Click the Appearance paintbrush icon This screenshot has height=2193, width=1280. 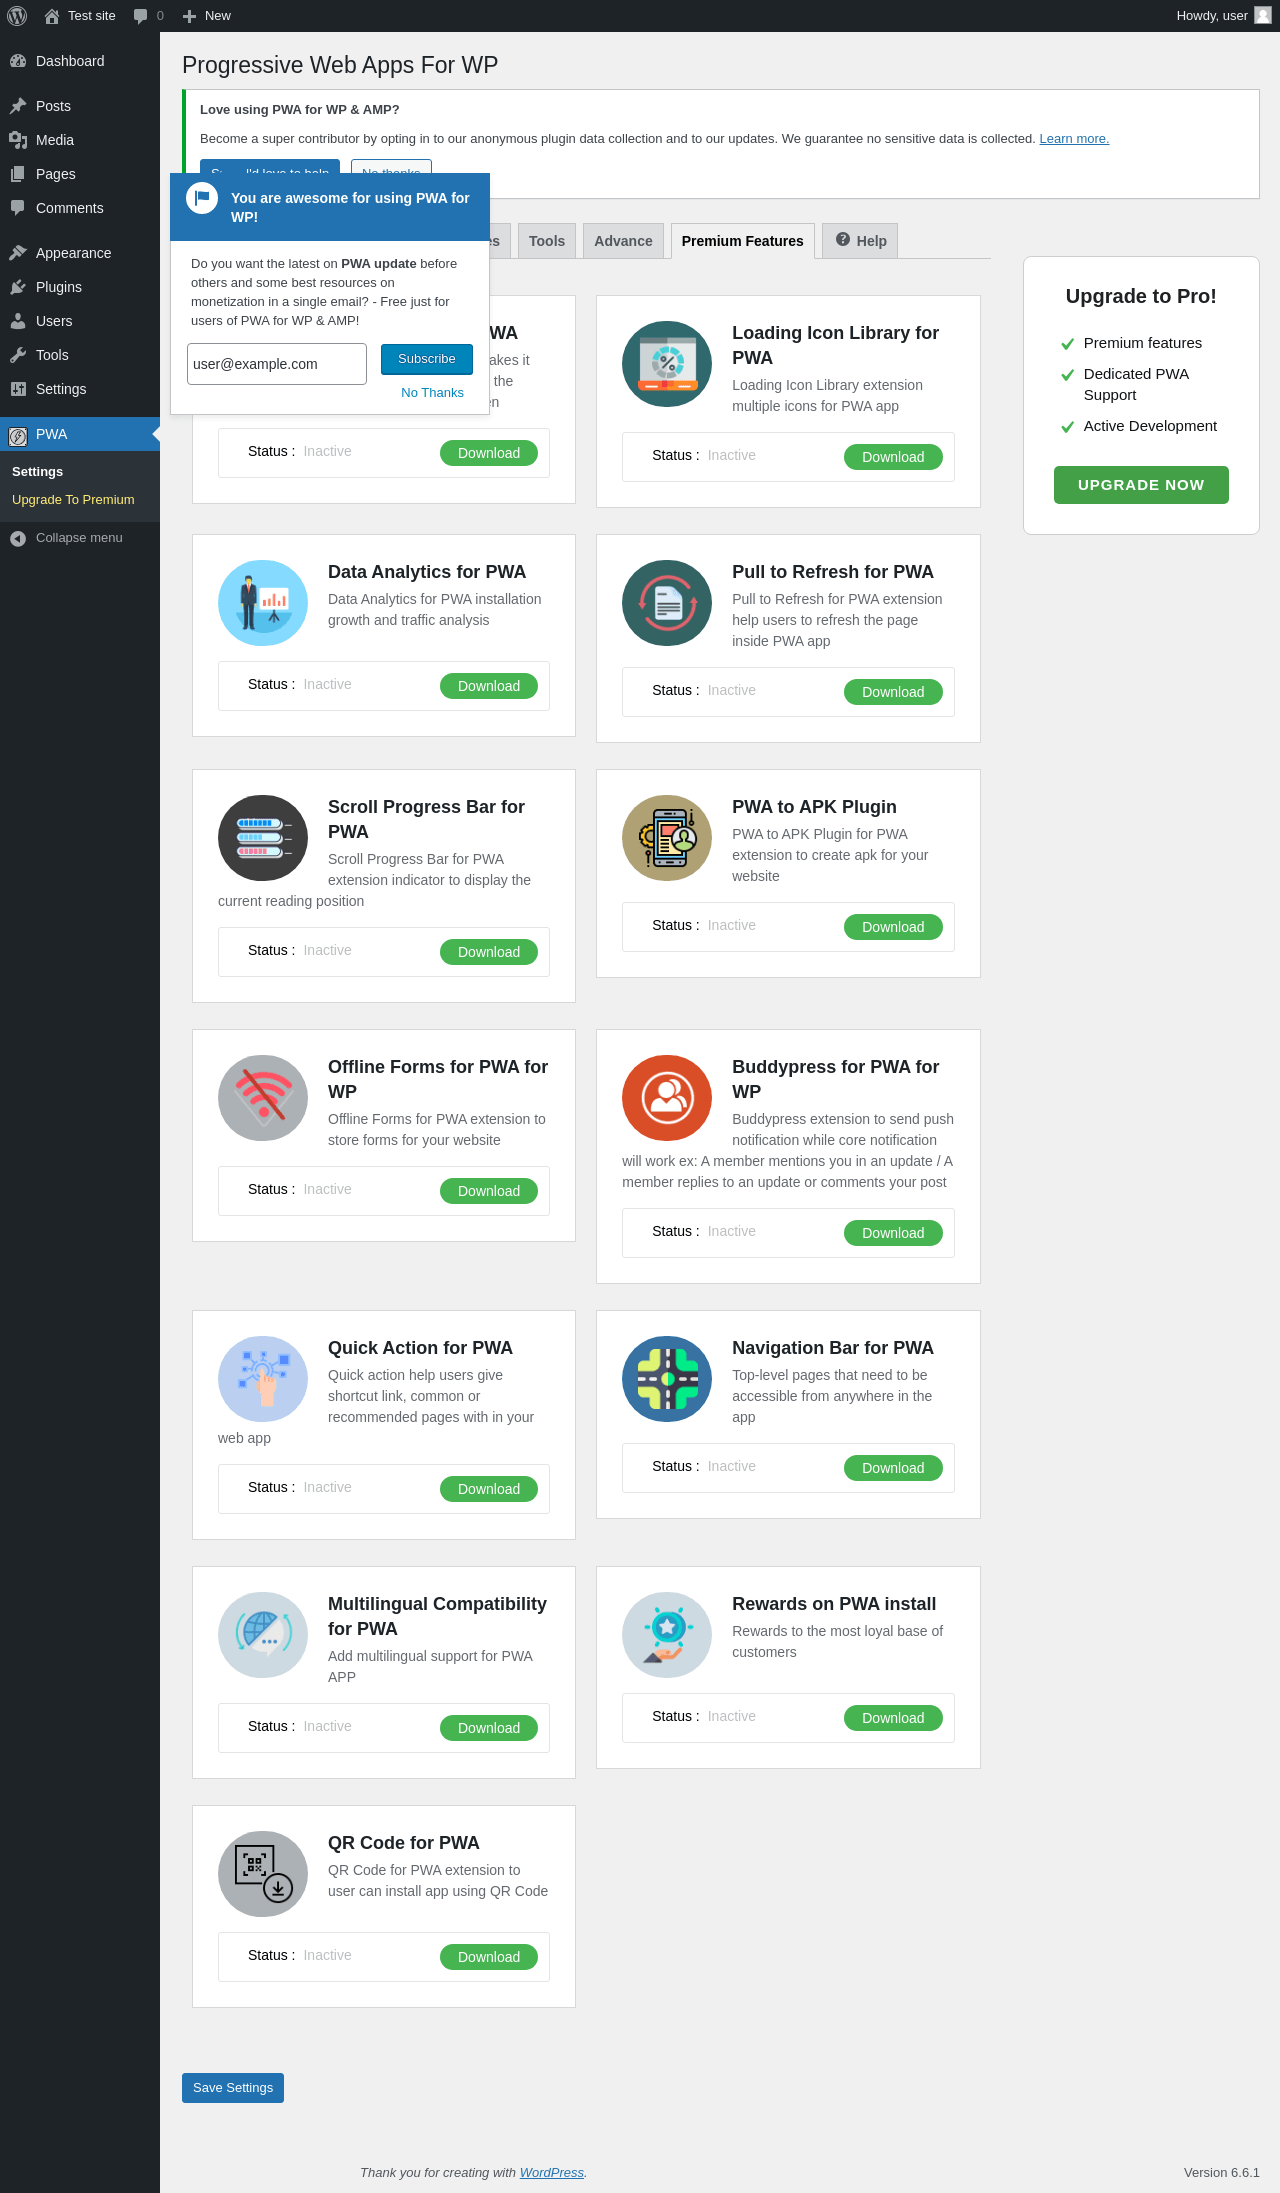[18, 253]
